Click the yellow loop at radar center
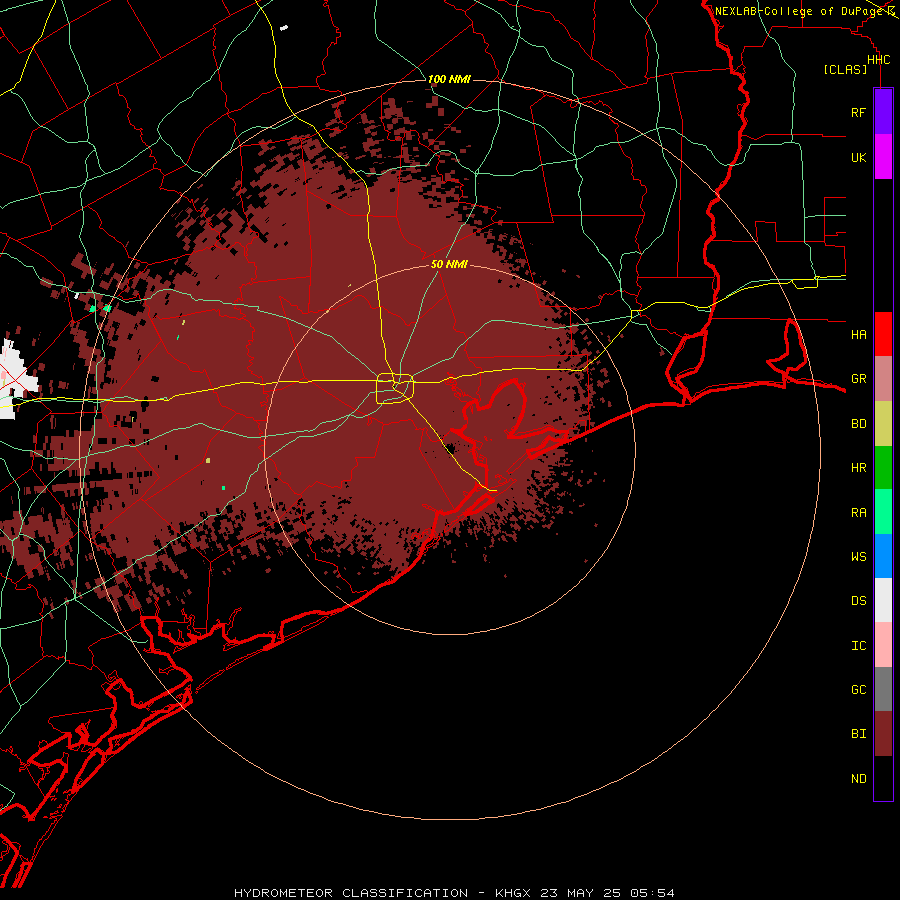The height and width of the screenshot is (900, 900). [395, 388]
